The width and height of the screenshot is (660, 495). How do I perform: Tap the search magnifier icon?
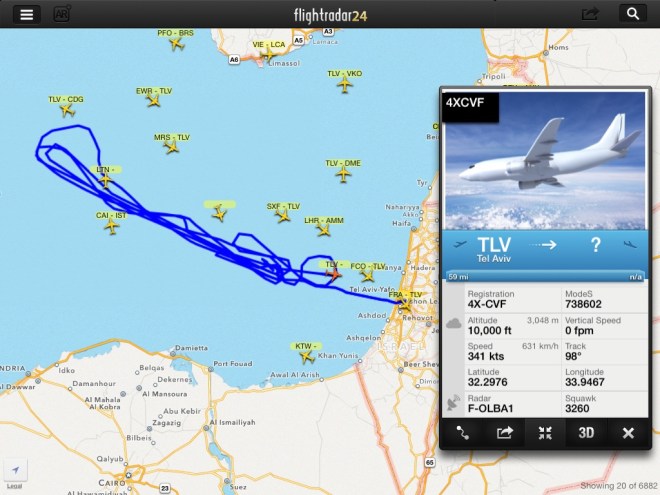point(633,13)
